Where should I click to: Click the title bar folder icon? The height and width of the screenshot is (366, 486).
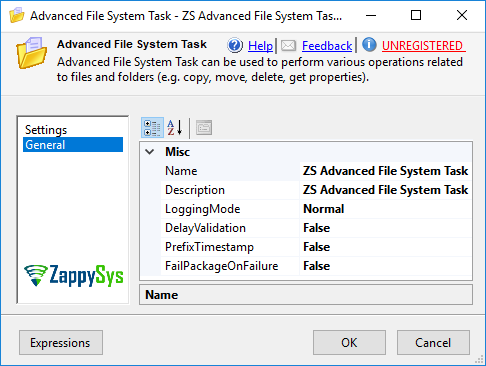pos(17,15)
